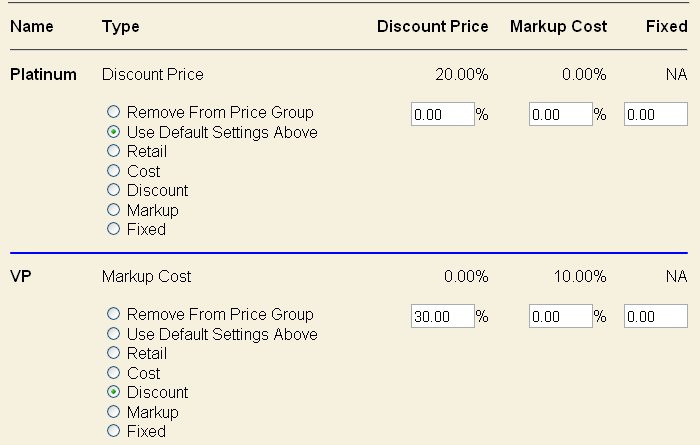
Task: Click VP's Discount Price field showing 30.00
Action: click(442, 316)
